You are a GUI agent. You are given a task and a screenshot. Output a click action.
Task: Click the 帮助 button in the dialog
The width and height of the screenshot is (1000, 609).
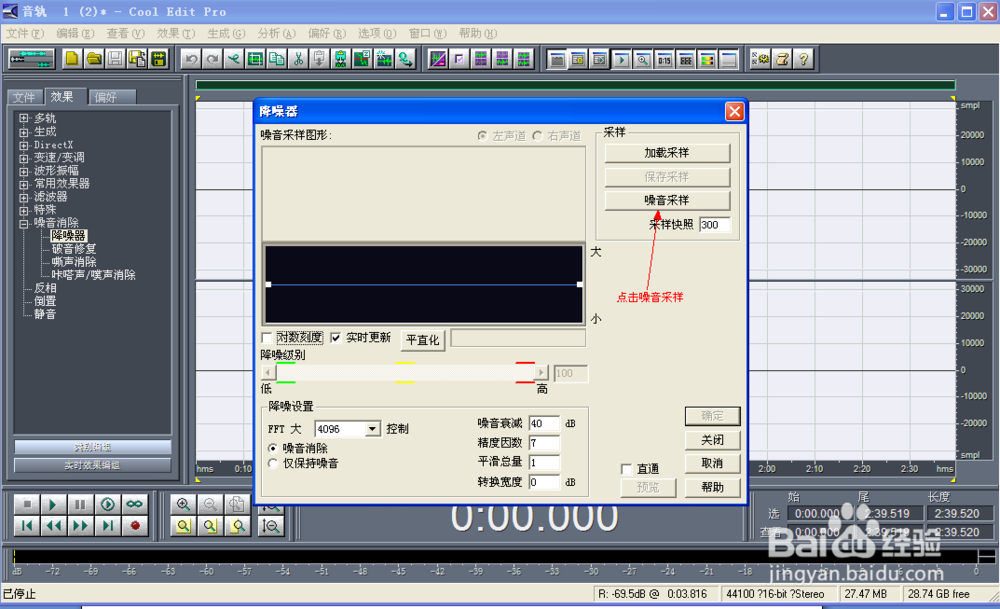click(712, 487)
